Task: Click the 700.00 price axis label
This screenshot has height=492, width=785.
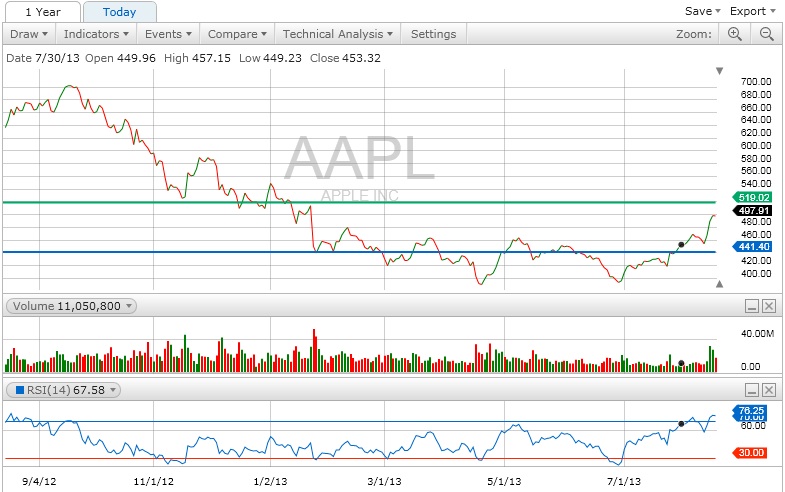Action: coord(756,82)
